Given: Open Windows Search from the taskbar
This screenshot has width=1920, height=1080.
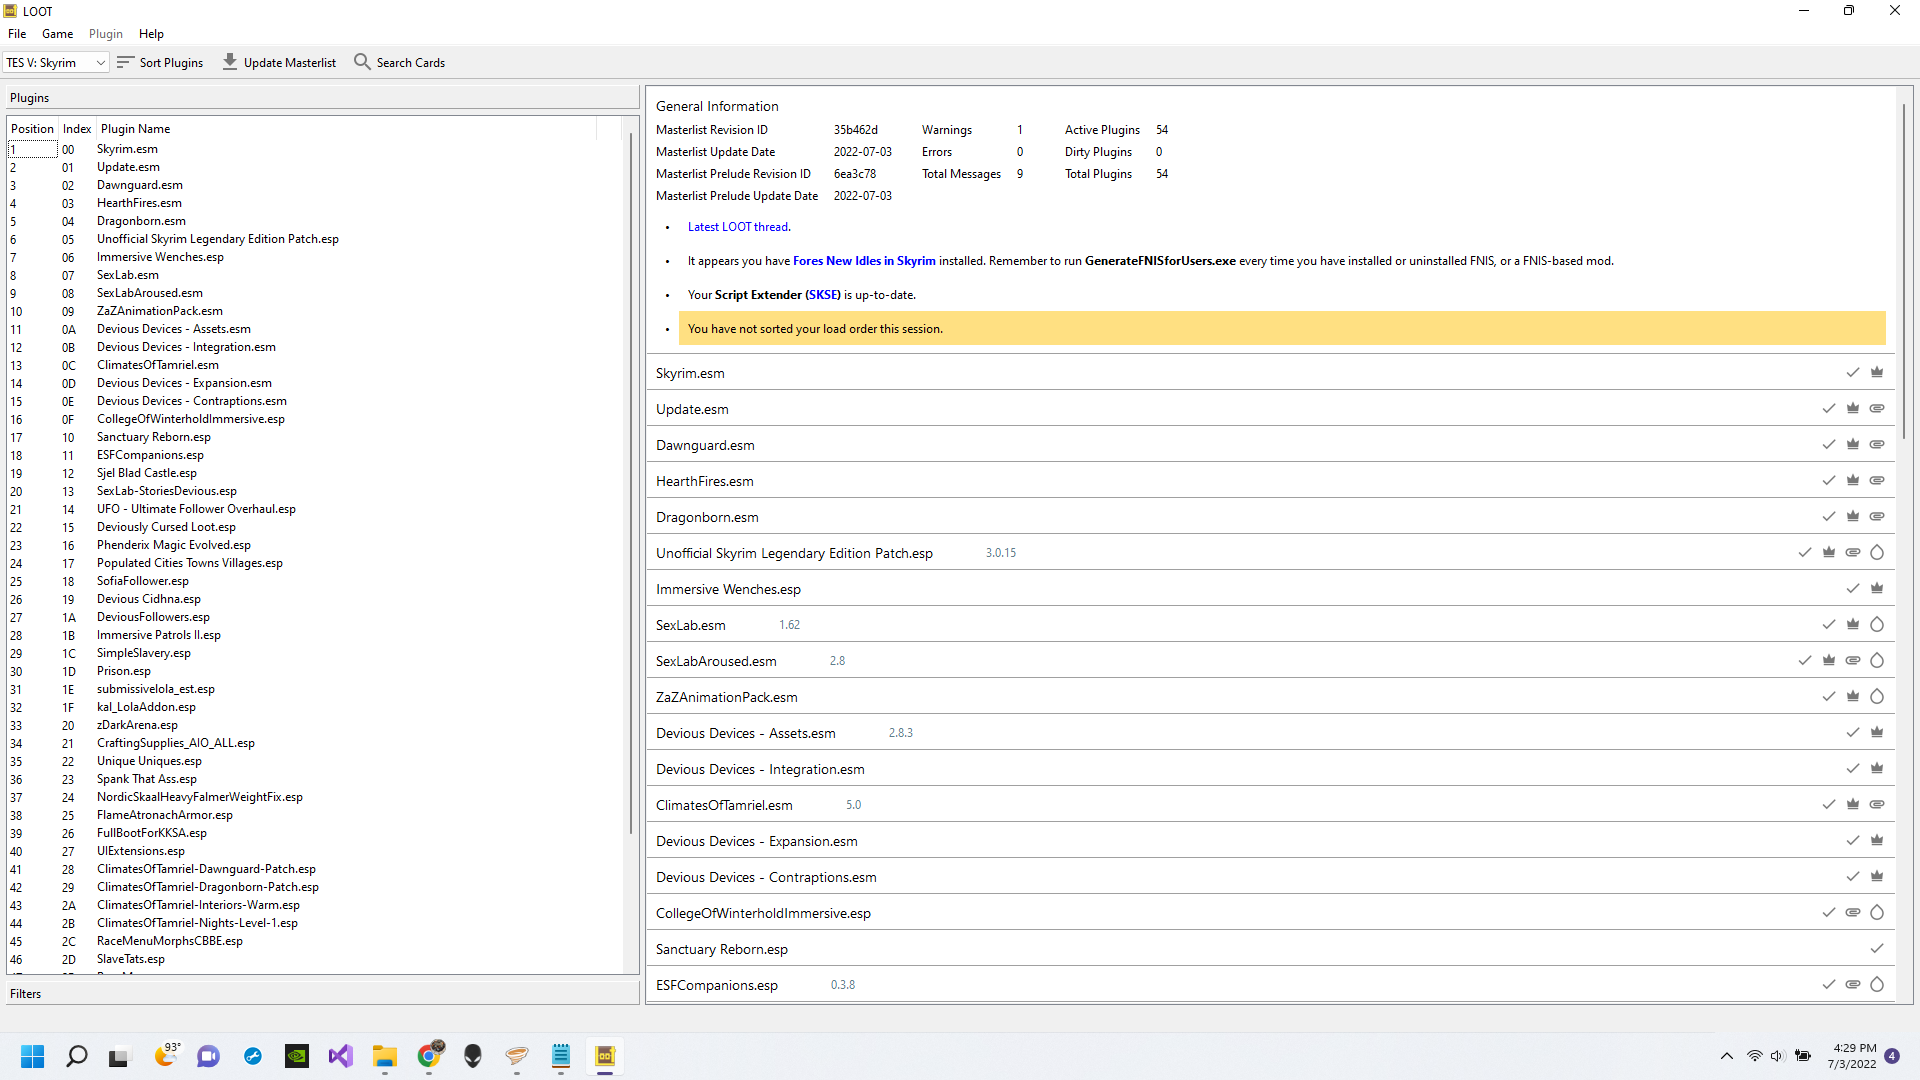Looking at the screenshot, I should pos(77,1056).
